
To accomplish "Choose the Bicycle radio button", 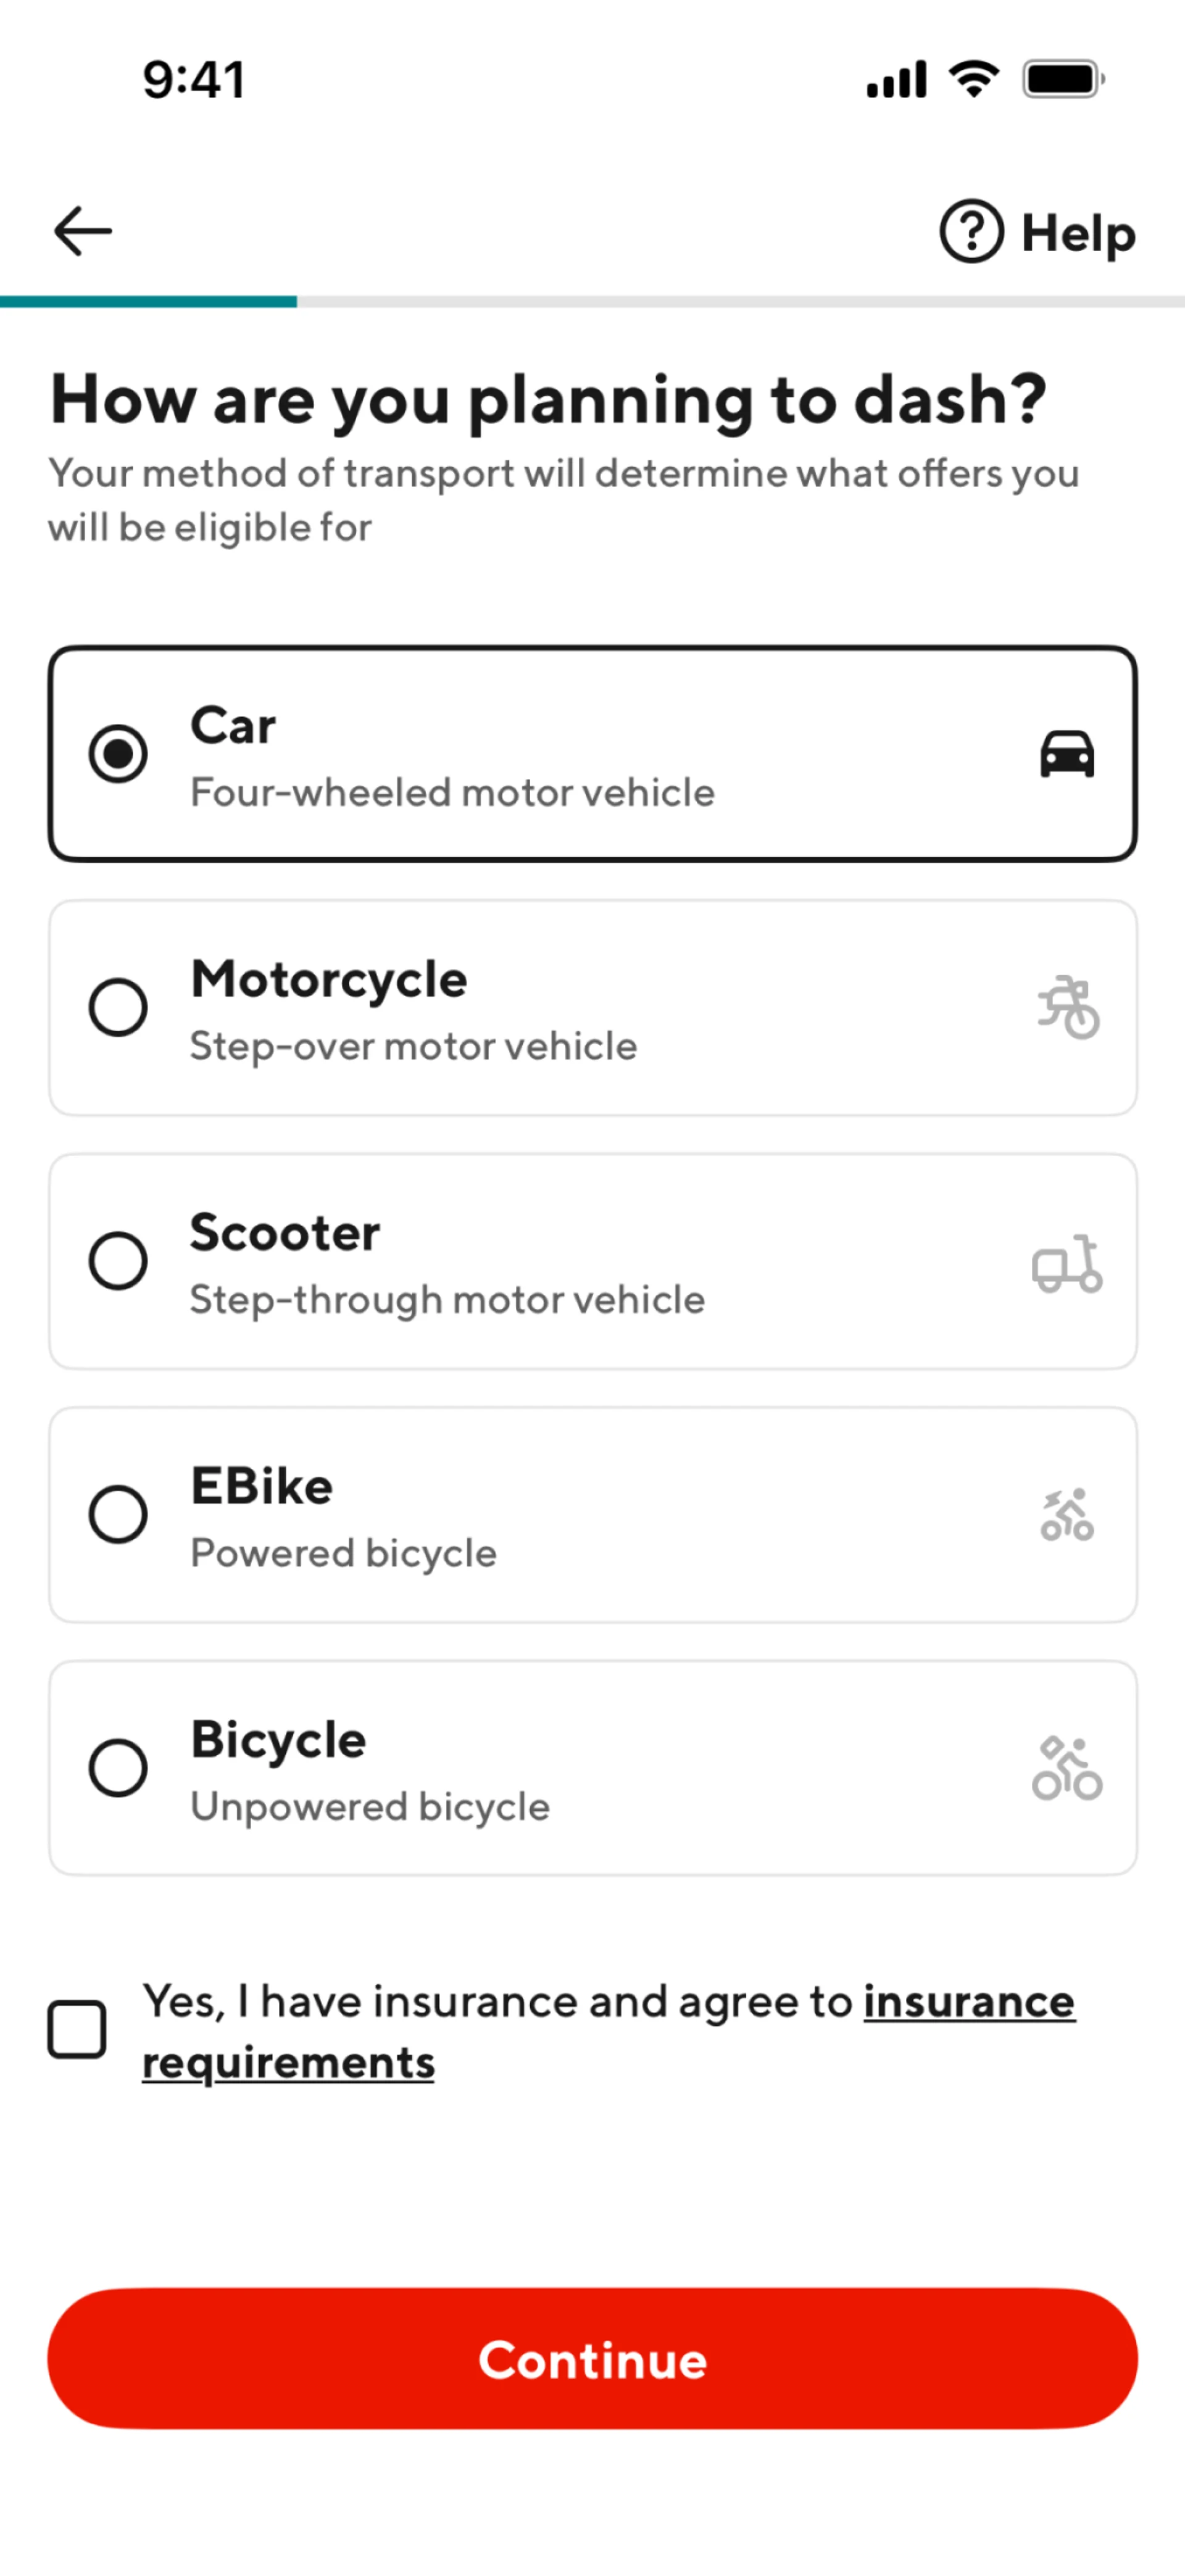I will coord(118,1768).
